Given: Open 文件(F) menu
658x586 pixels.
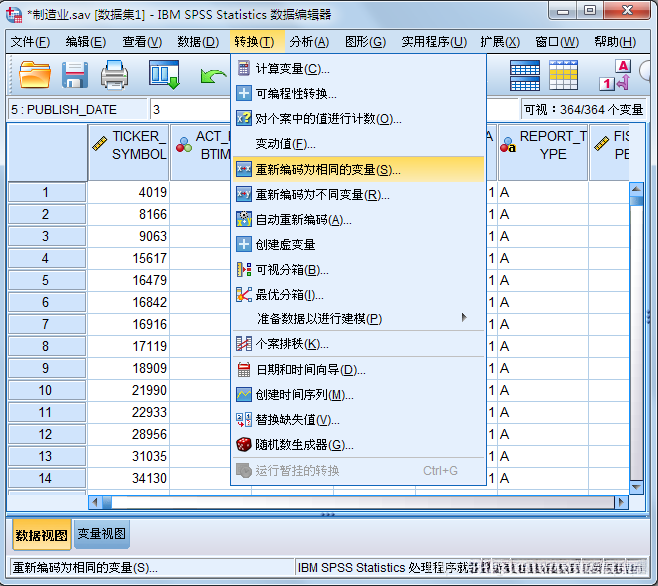Looking at the screenshot, I should pyautogui.click(x=30, y=42).
